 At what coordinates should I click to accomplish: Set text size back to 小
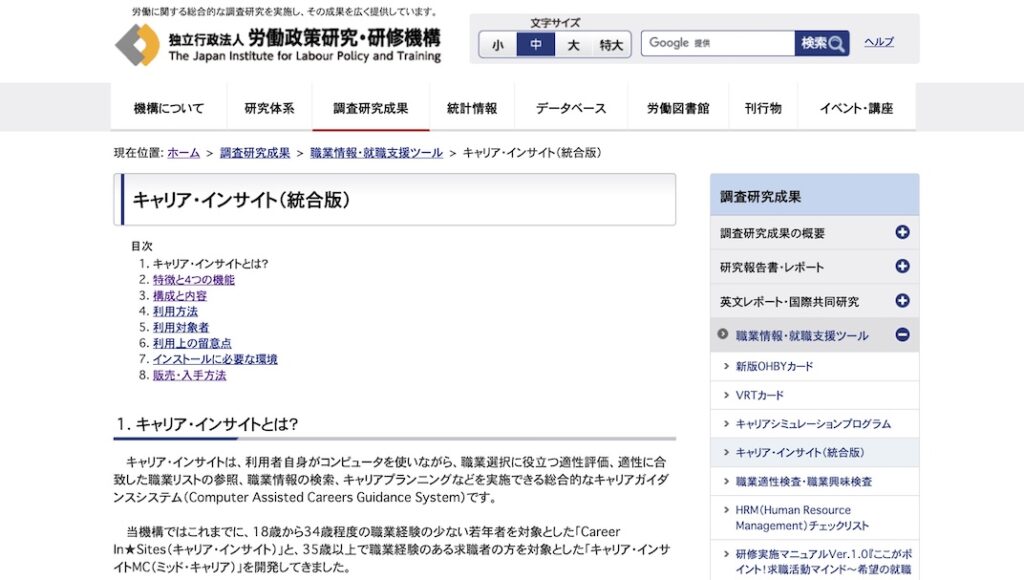[497, 45]
